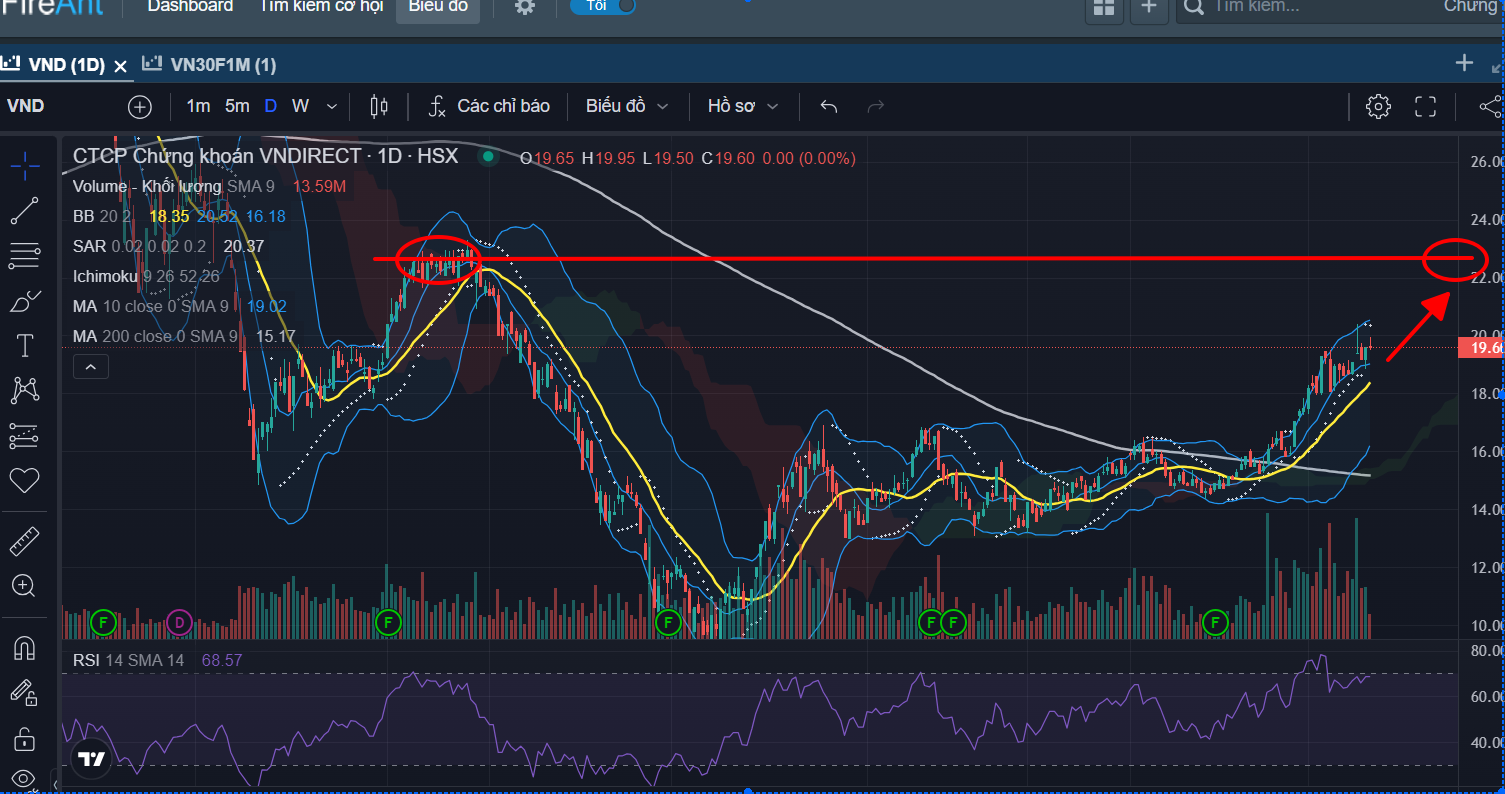Select the text annotation tool
This screenshot has height=794, width=1505.
(24, 346)
